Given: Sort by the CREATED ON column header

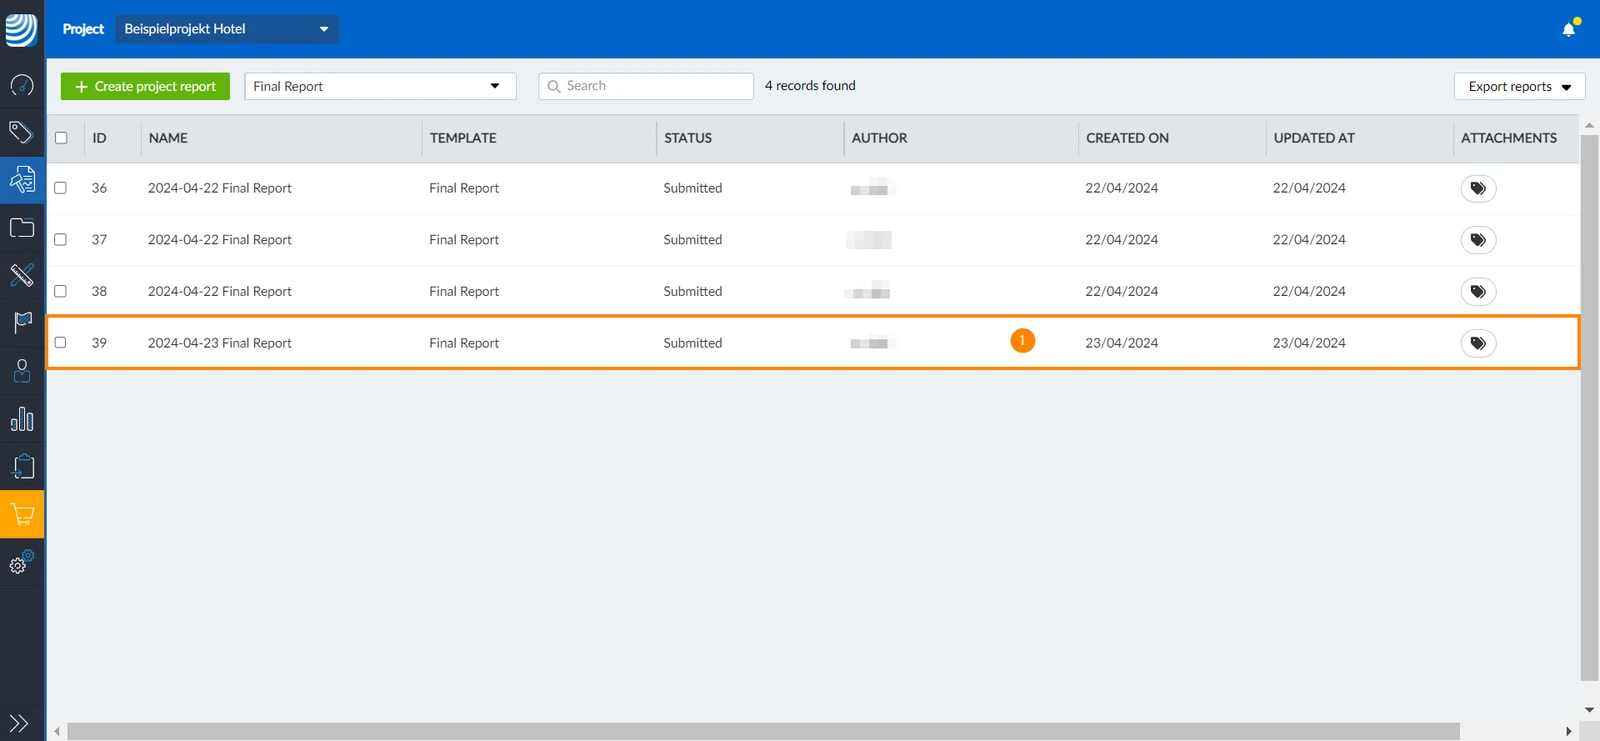Looking at the screenshot, I should (1127, 138).
